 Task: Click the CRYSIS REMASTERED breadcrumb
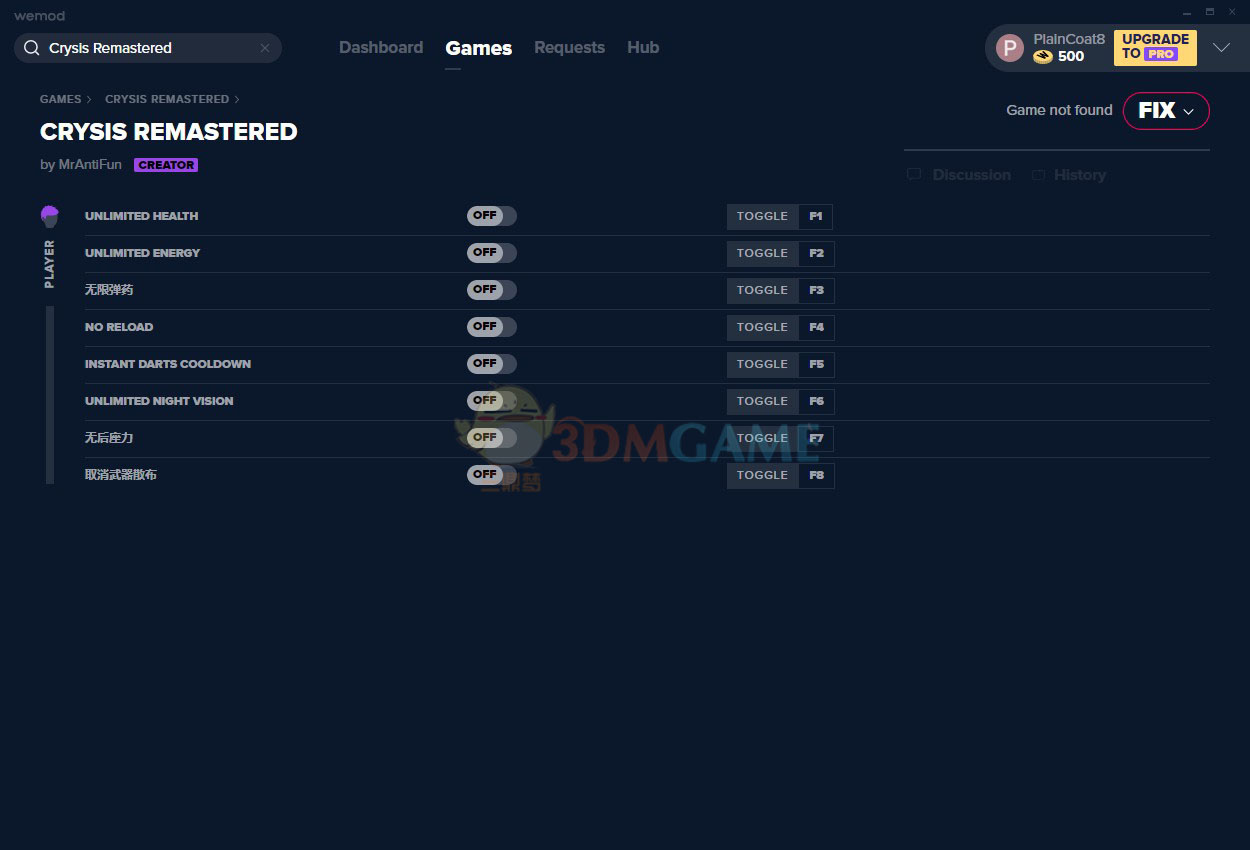coord(167,99)
